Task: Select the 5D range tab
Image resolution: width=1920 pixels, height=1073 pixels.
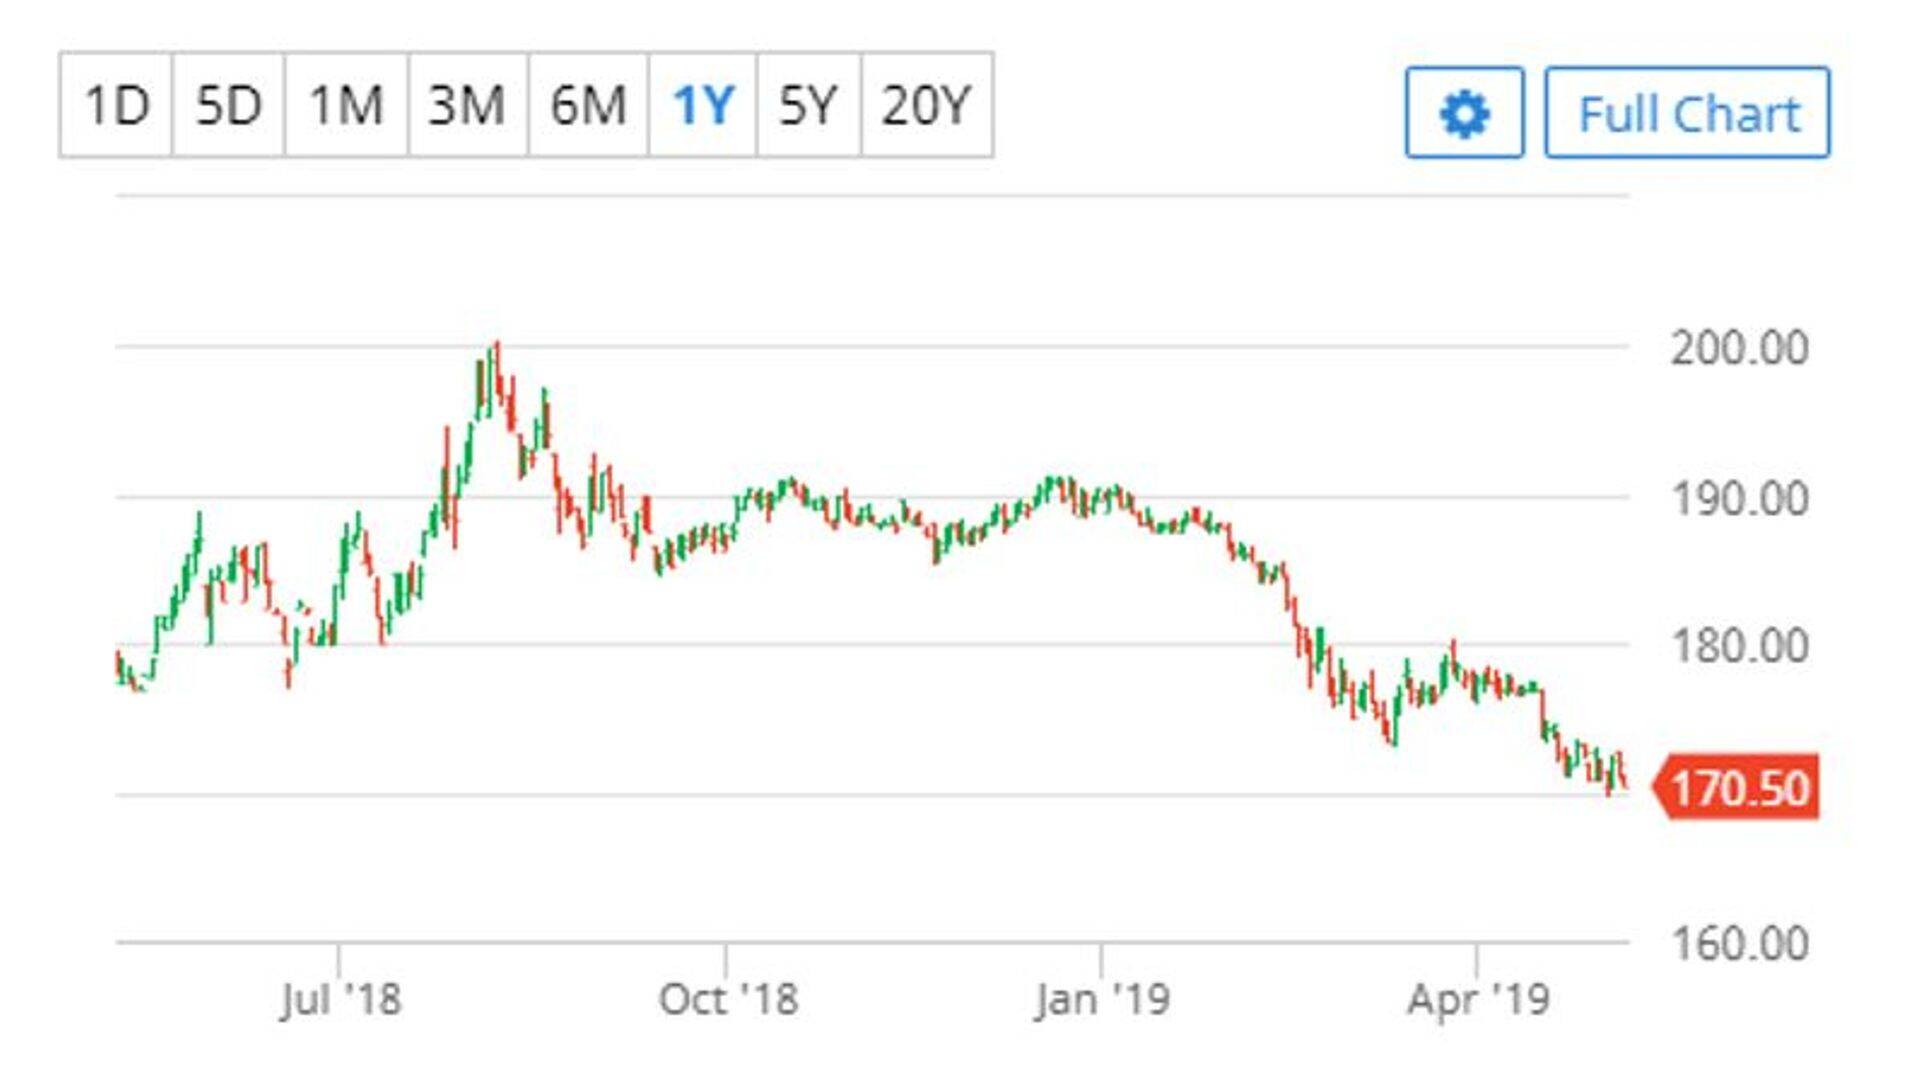Action: tap(228, 105)
